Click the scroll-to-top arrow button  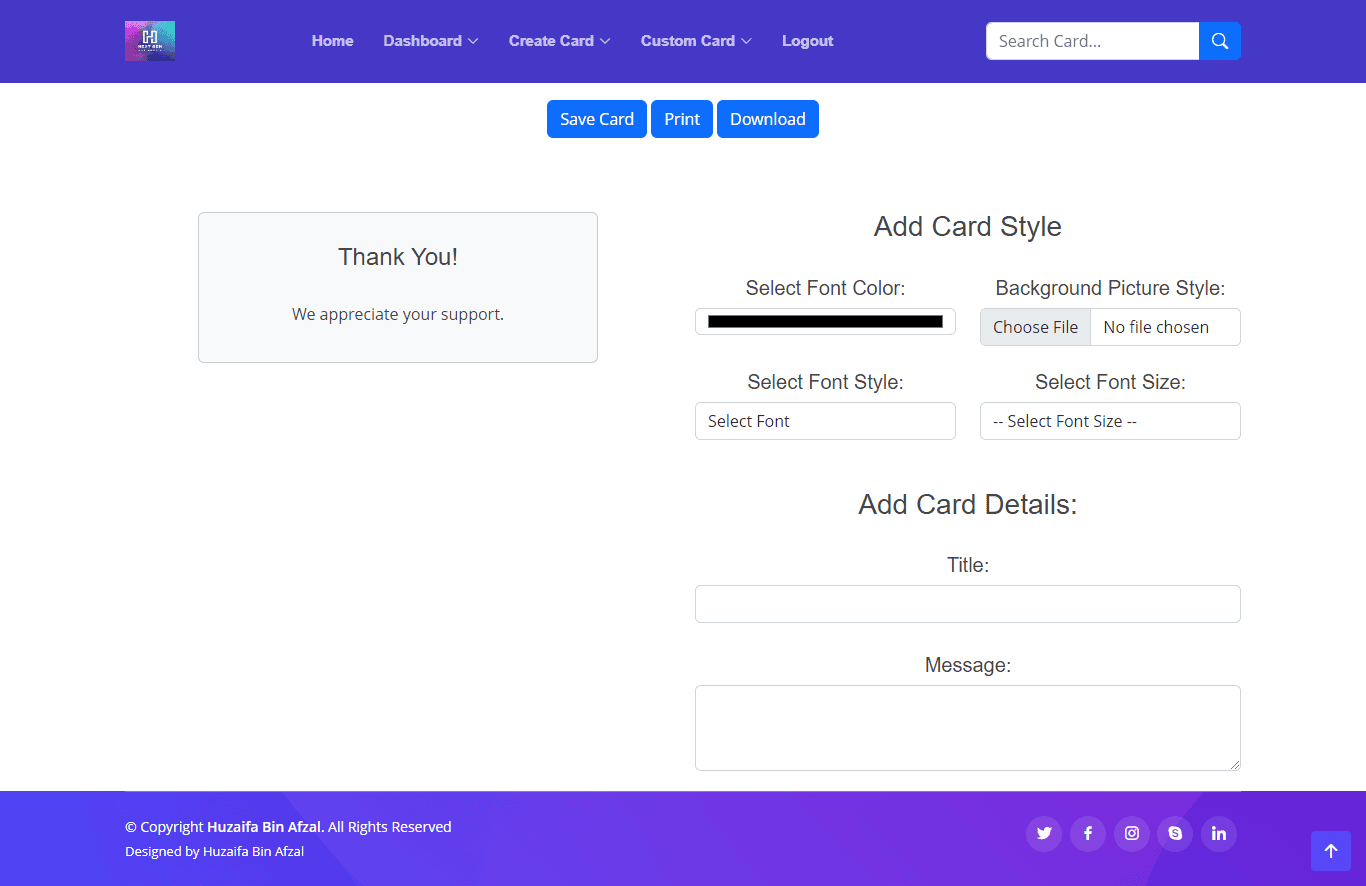click(x=1330, y=851)
